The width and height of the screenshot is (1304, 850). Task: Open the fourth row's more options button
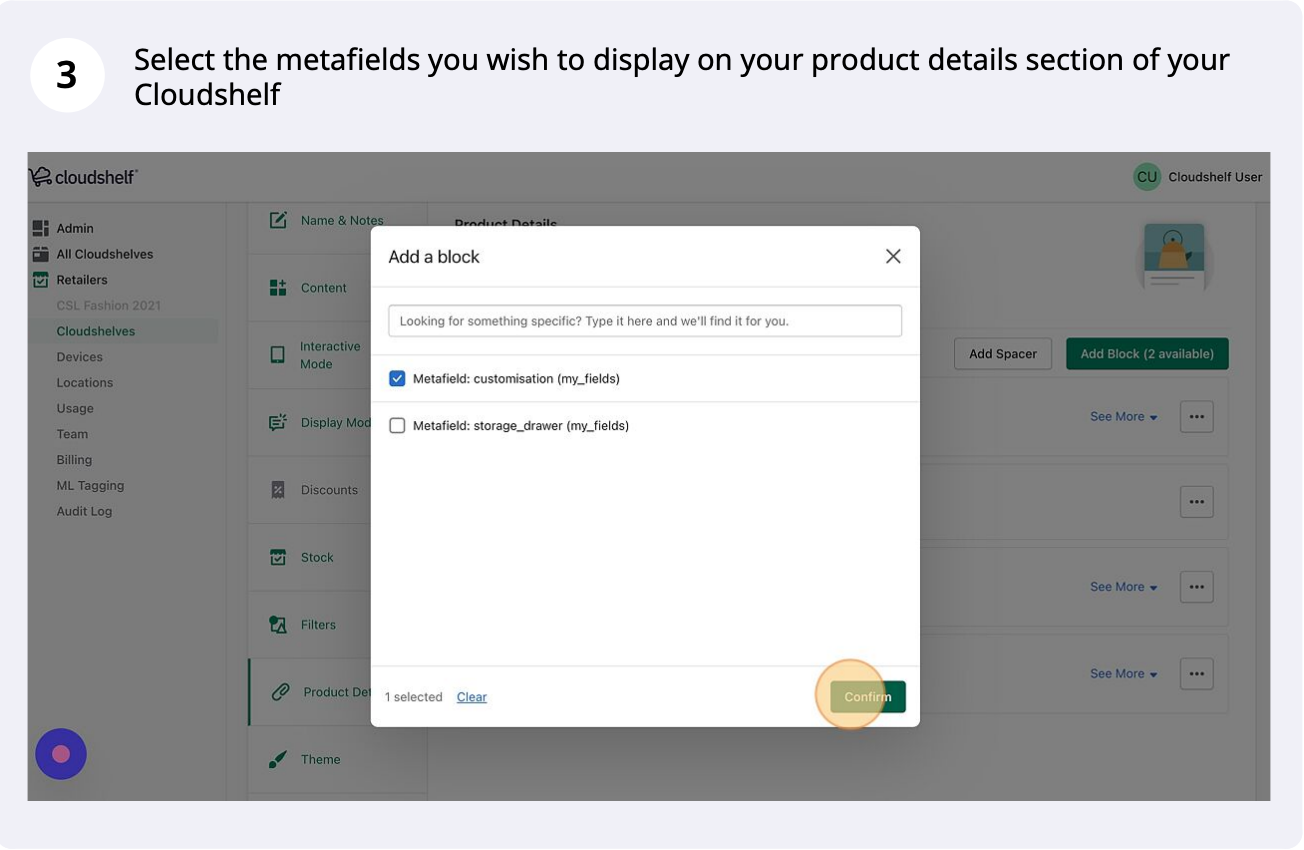[1197, 674]
